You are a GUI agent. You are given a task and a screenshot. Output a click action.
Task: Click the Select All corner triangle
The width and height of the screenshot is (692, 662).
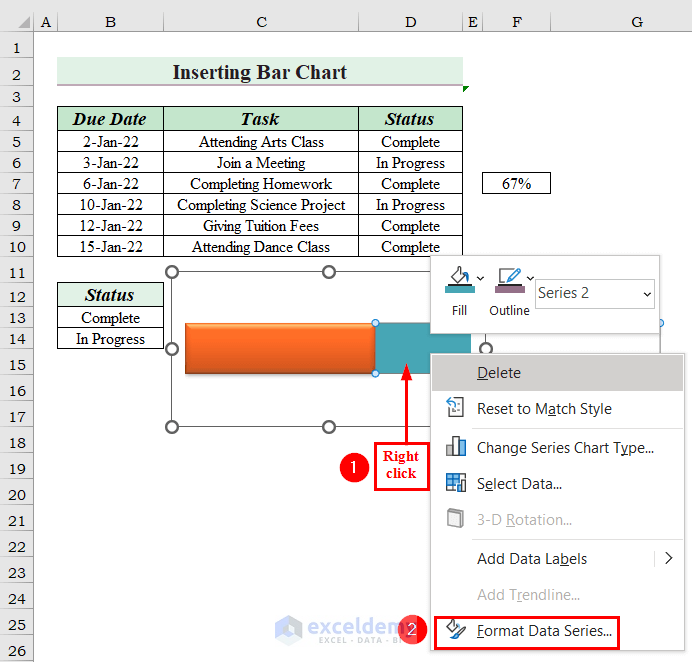tap(24, 22)
